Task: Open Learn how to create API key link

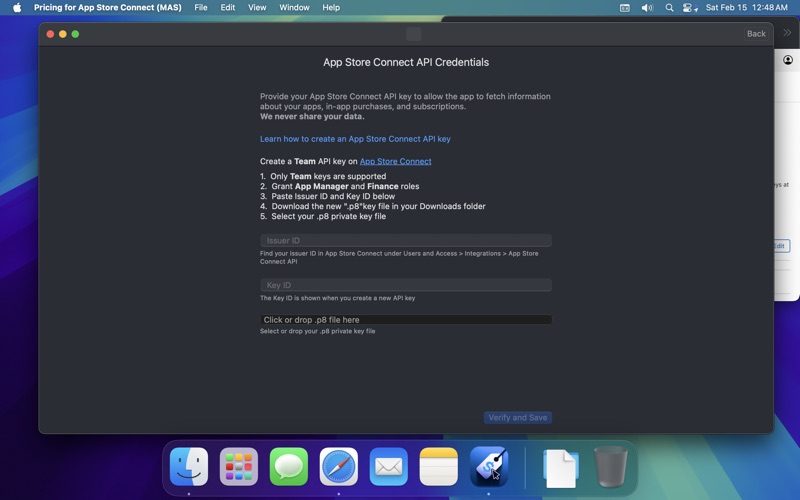Action: pyautogui.click(x=355, y=139)
